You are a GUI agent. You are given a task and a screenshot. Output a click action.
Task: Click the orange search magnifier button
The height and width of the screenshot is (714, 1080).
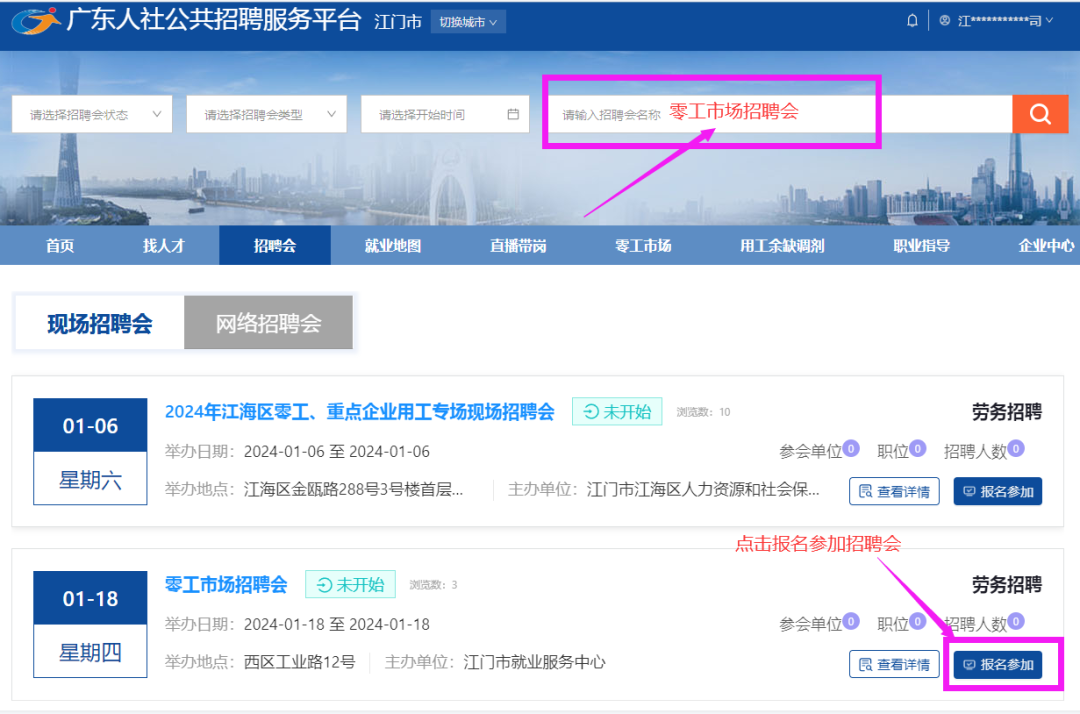[1040, 114]
